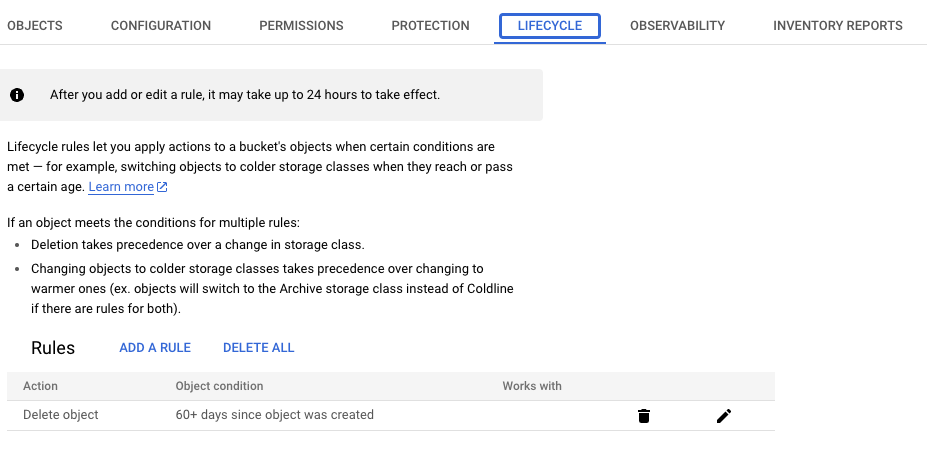Go to the Permissions tab
Viewport: 927px width, 461px height.
coord(301,26)
